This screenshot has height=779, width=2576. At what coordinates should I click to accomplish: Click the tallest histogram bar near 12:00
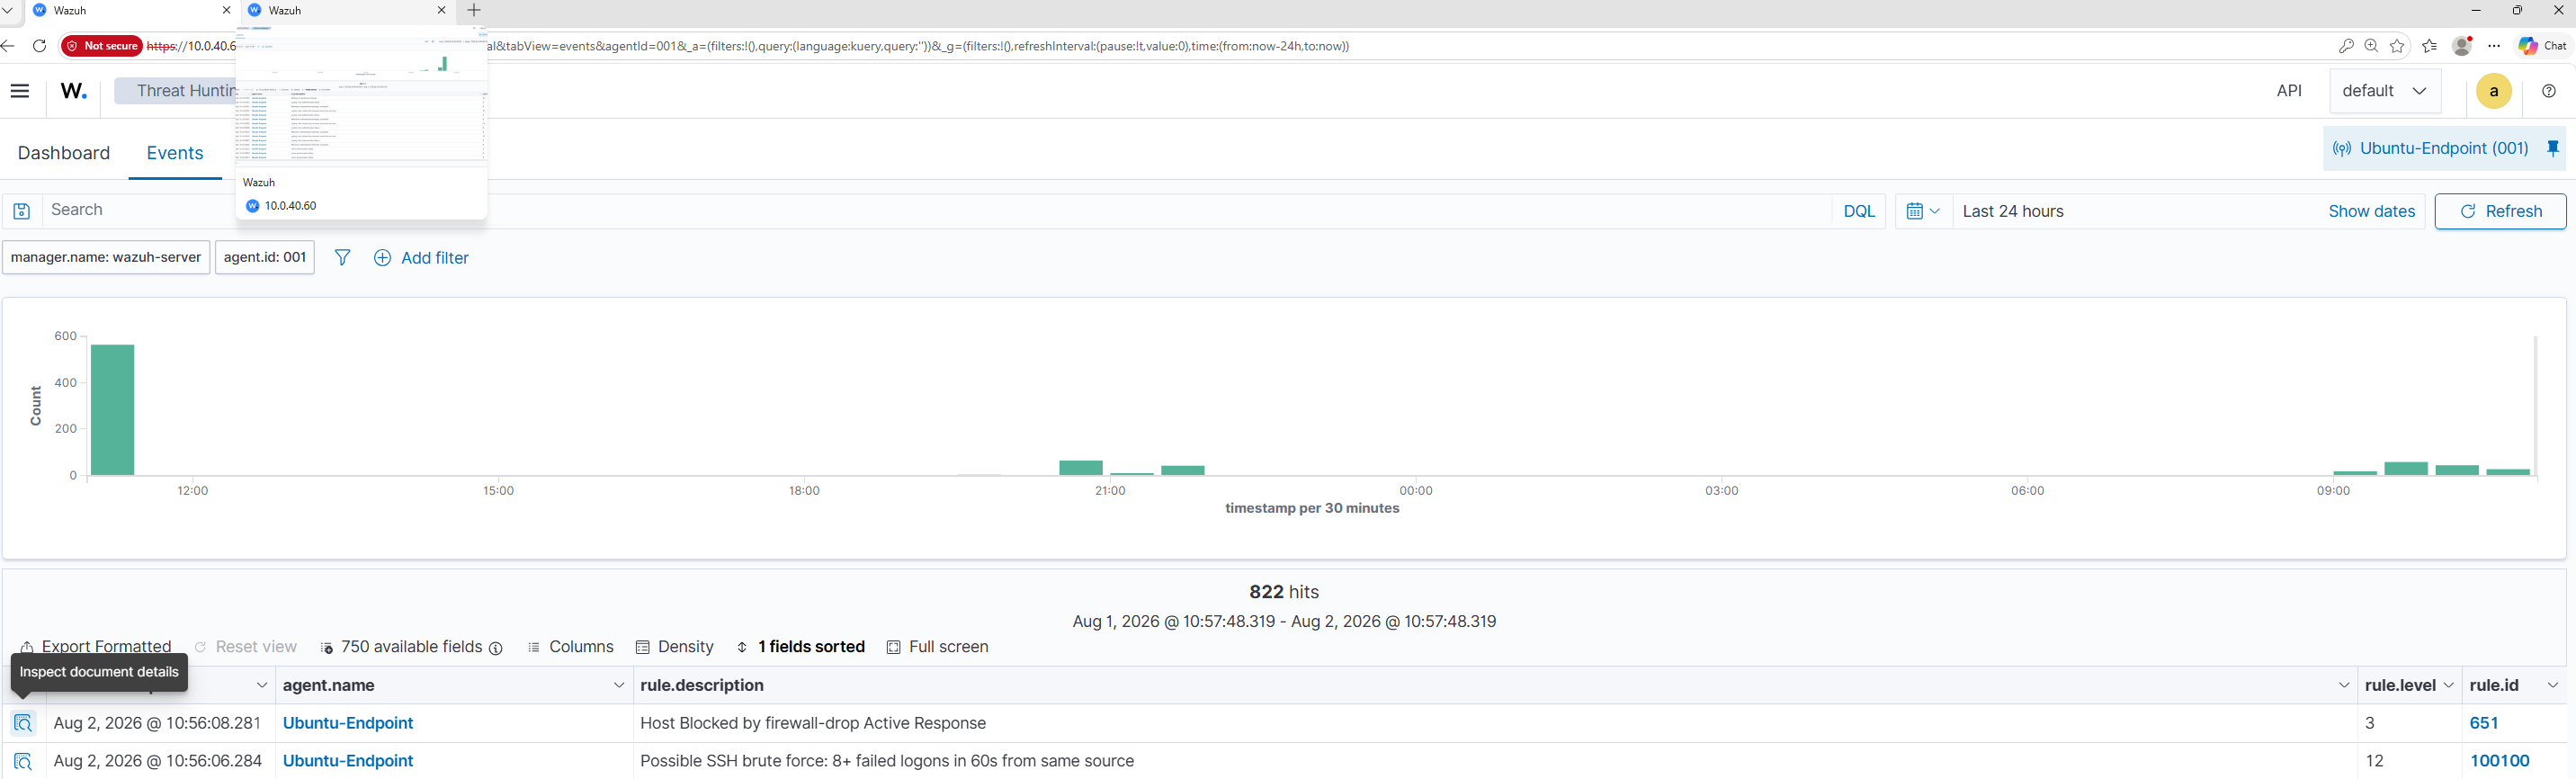[112, 410]
